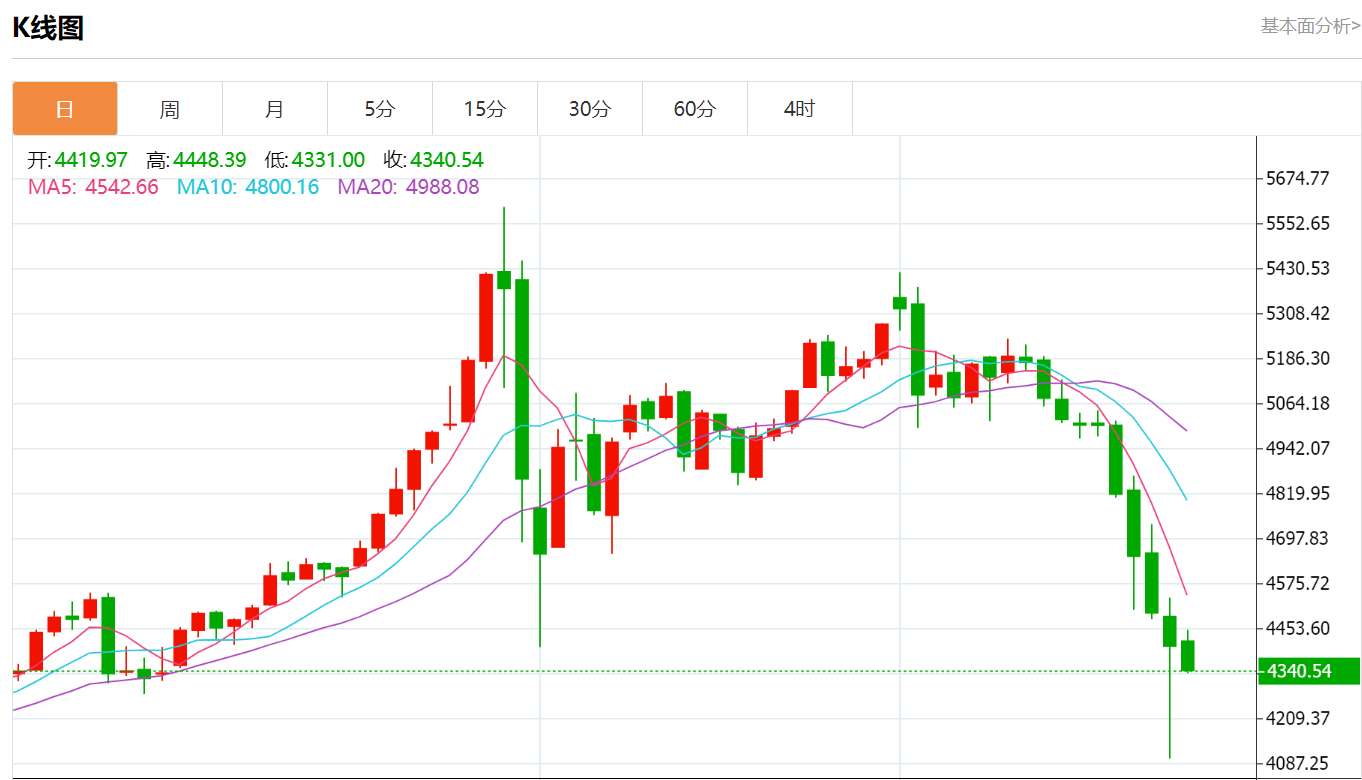Click the low price value 4331.00
This screenshot has width=1362, height=780.
328,160
